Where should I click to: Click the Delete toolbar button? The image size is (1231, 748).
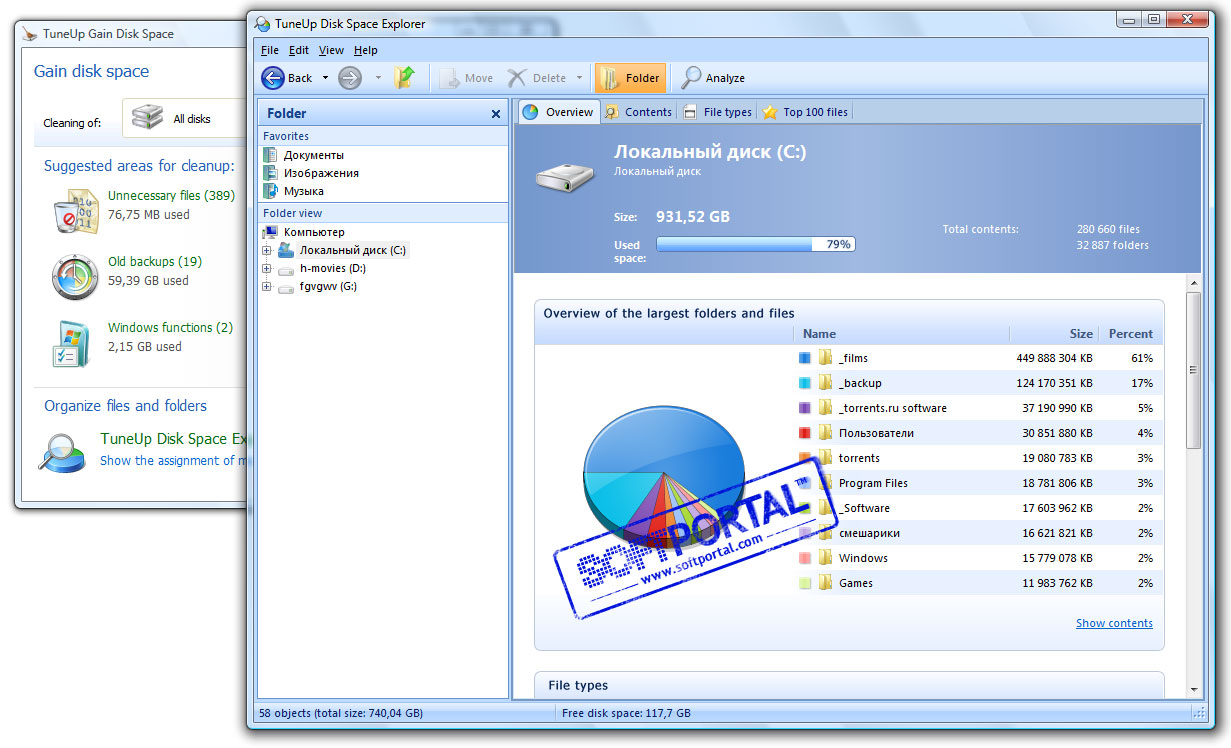[538, 78]
